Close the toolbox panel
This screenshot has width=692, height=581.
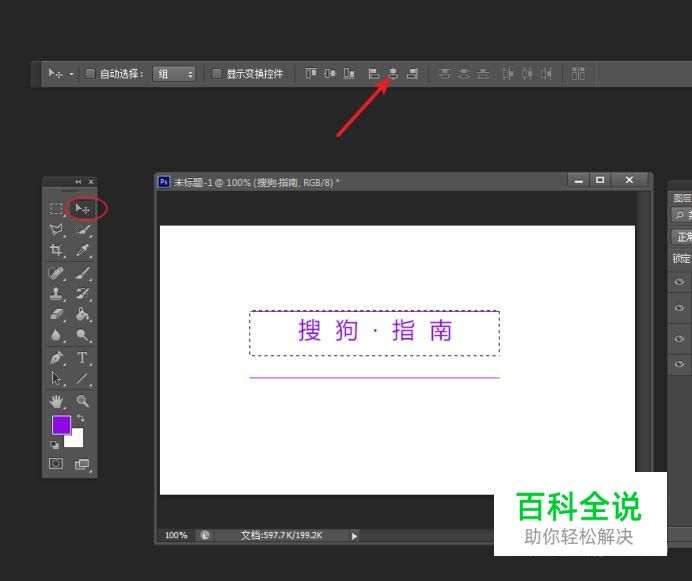point(91,182)
